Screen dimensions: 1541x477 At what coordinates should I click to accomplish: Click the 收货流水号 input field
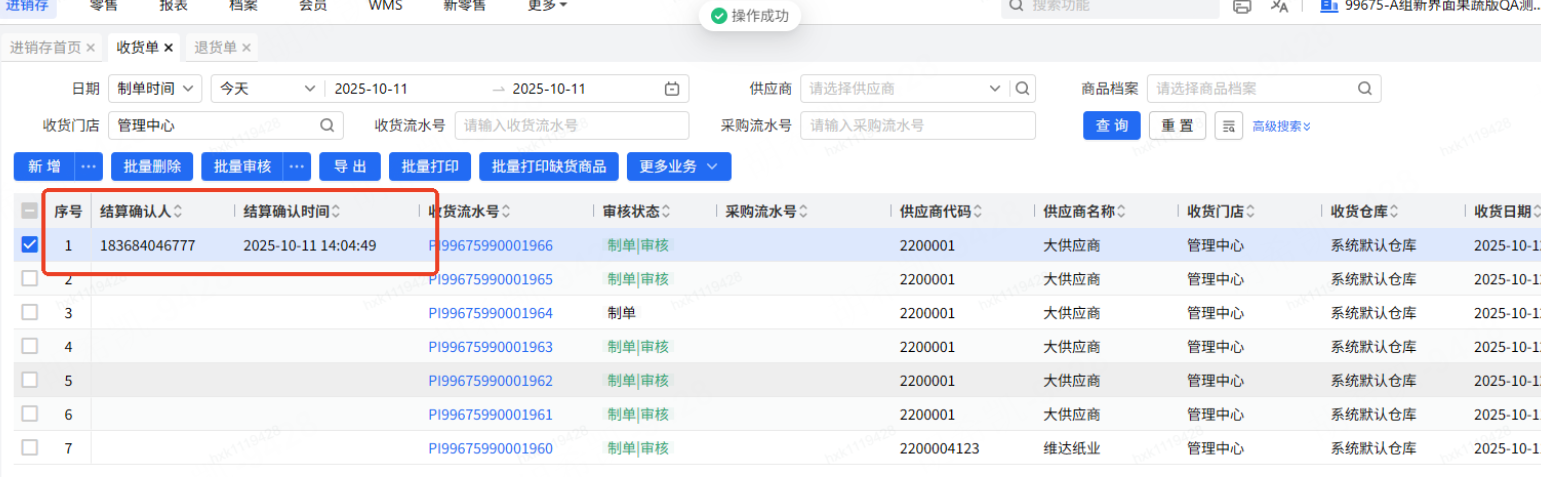click(572, 126)
